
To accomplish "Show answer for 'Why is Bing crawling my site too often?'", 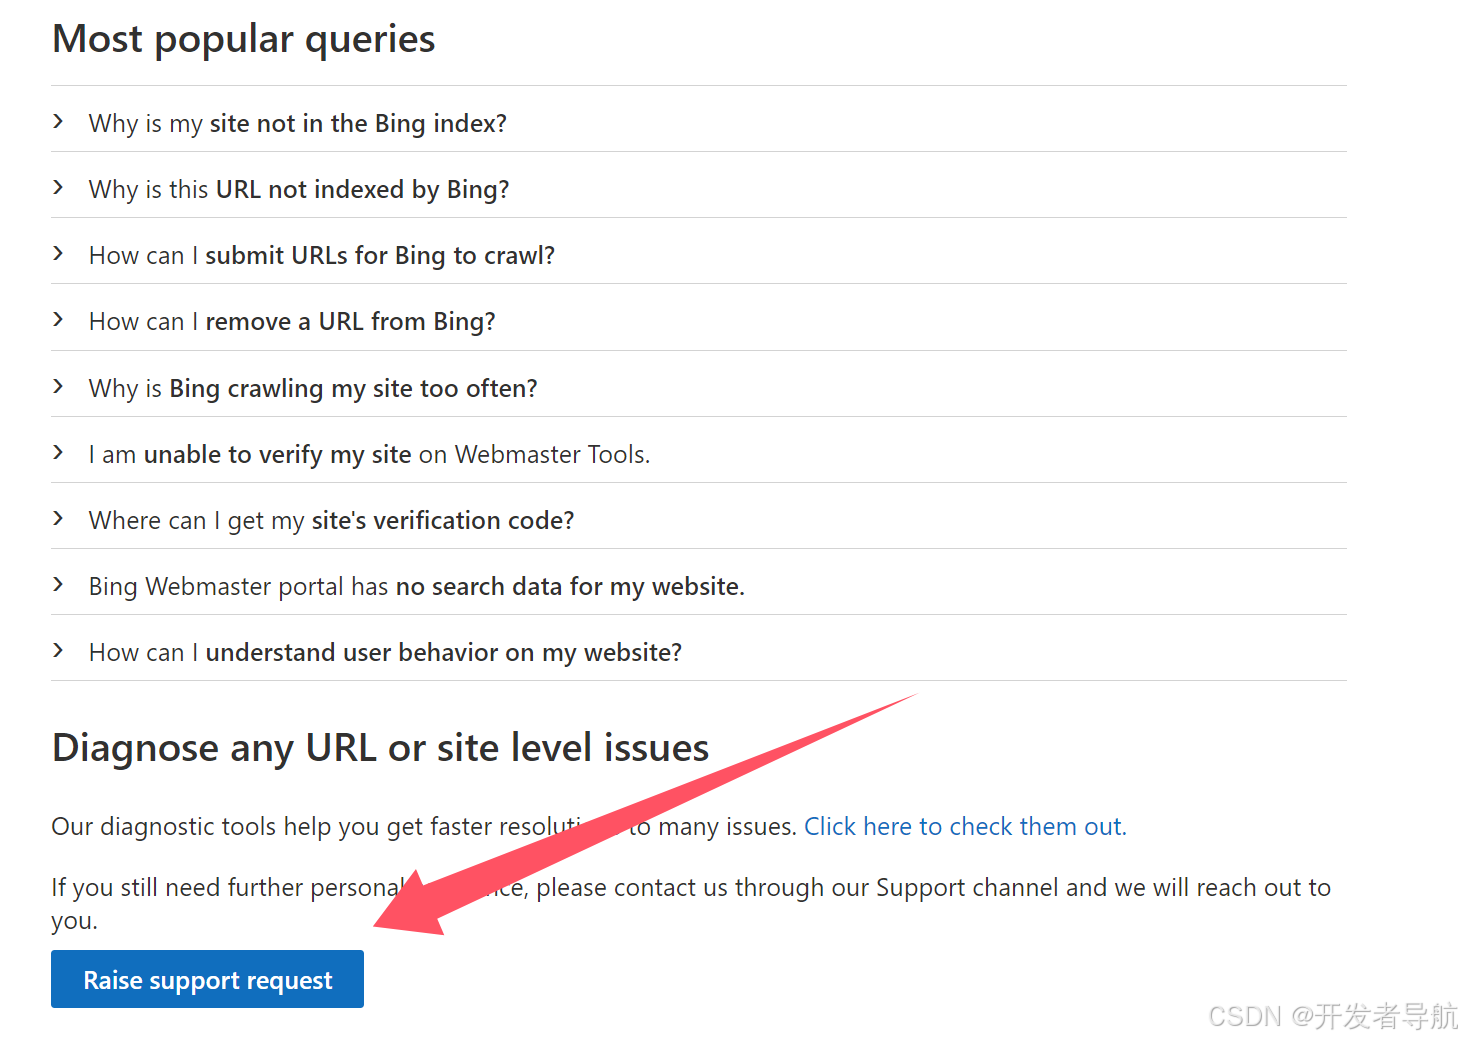I will [x=313, y=389].
